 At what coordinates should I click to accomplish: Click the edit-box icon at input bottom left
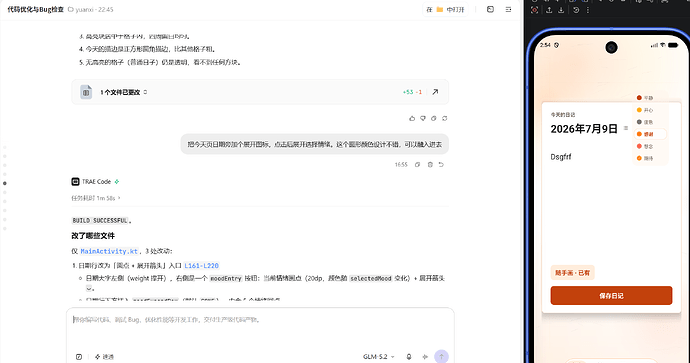click(x=79, y=356)
